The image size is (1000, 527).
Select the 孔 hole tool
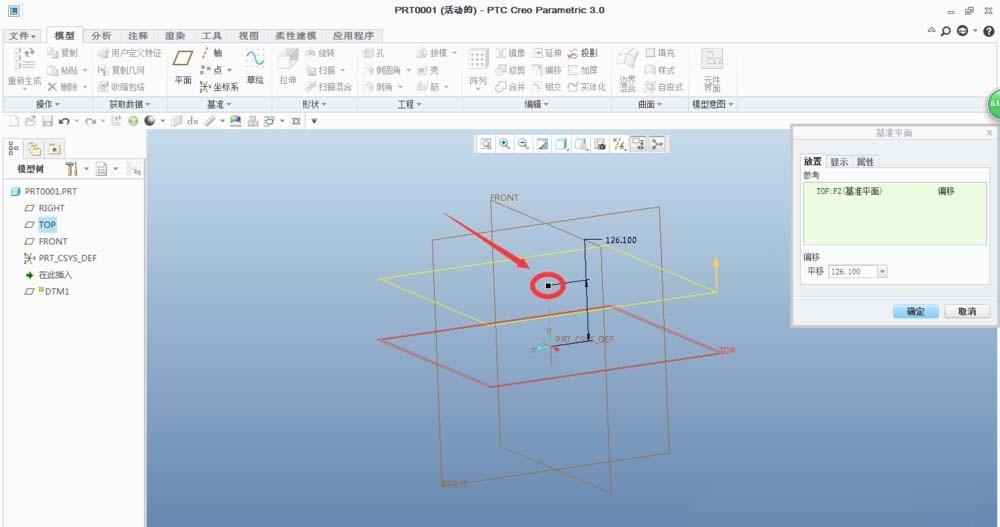[x=374, y=53]
